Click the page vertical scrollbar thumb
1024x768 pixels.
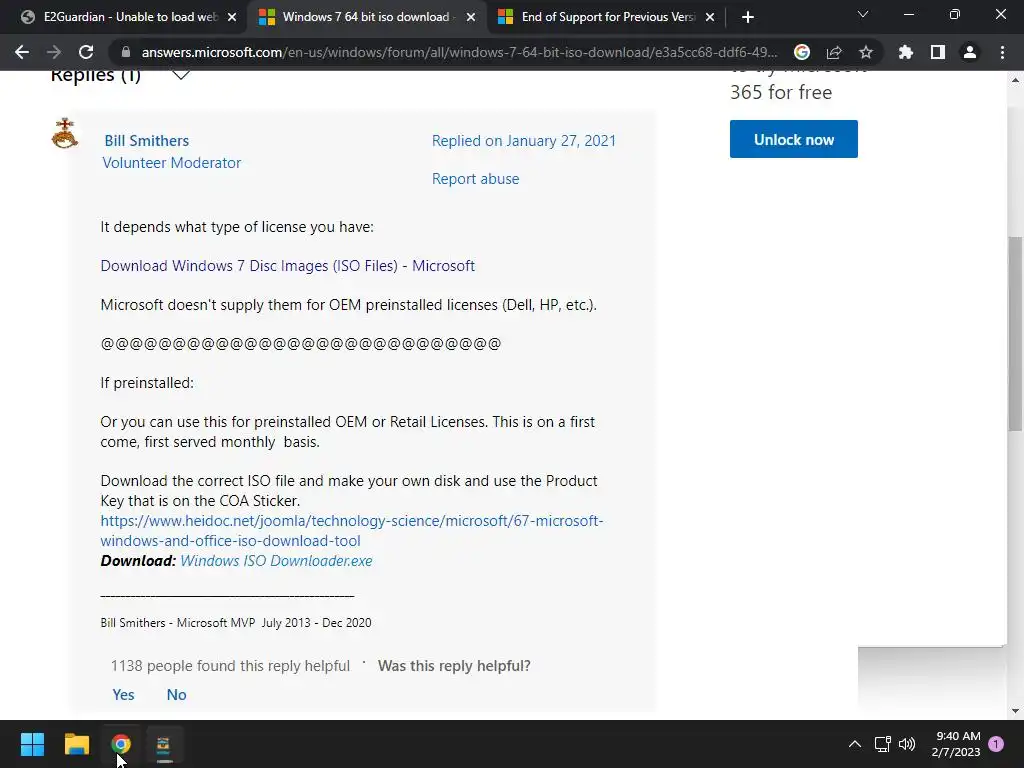click(x=1015, y=333)
